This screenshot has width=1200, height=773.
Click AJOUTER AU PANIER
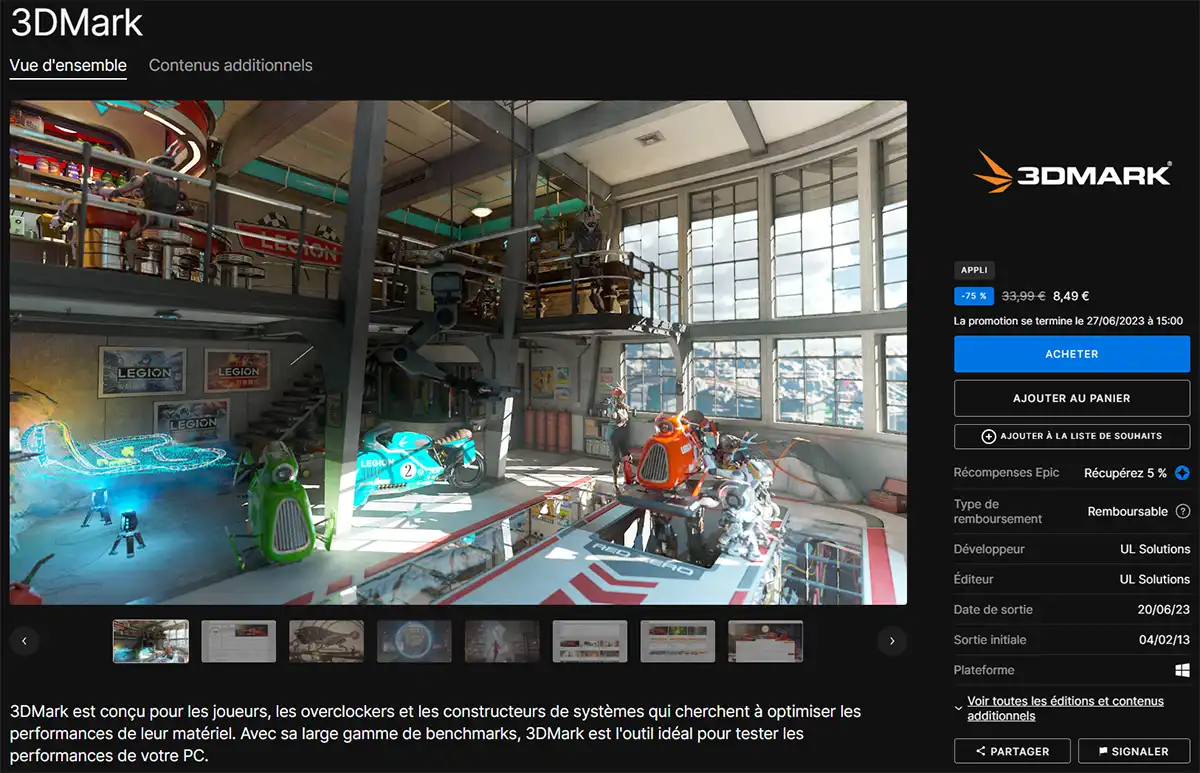[x=1071, y=398]
